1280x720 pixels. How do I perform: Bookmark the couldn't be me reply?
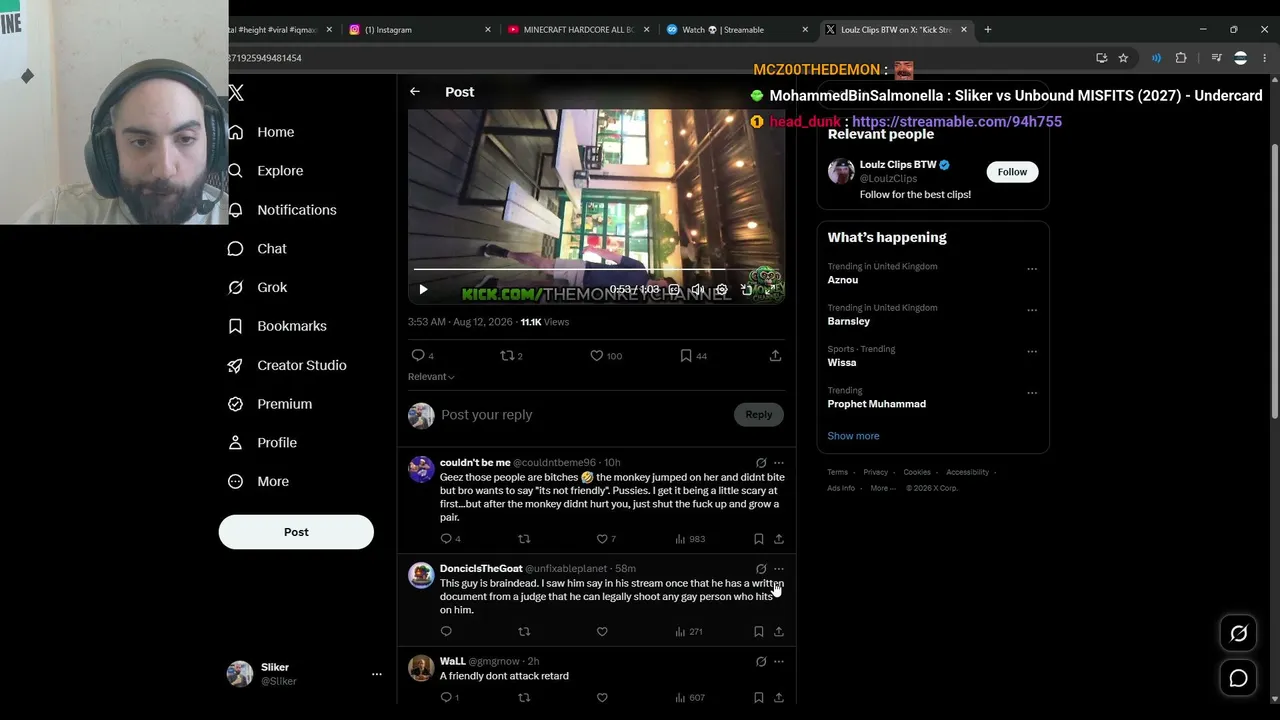point(759,539)
